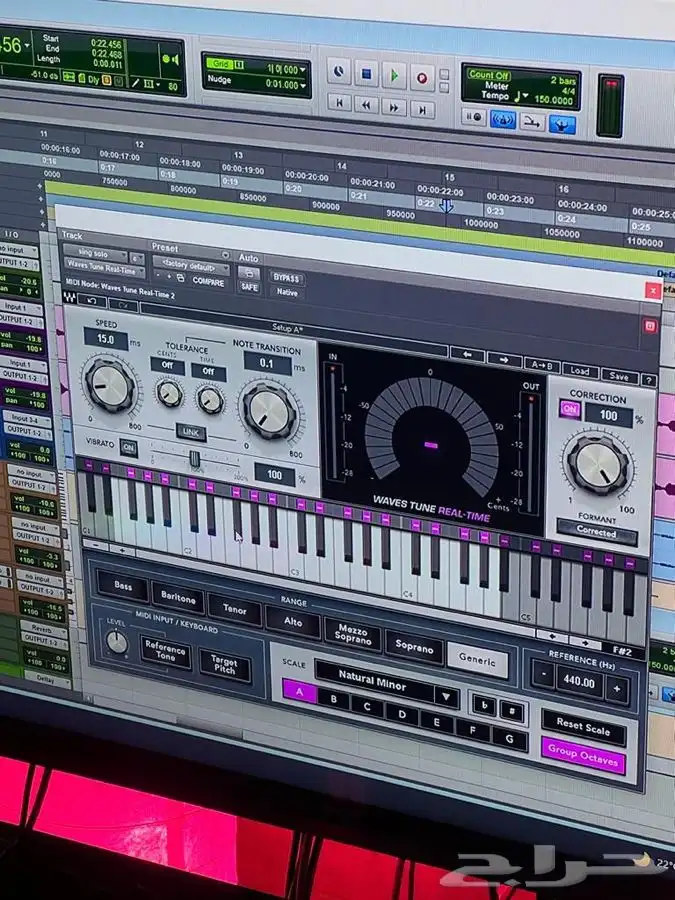Click the Fast Forward transport icon
The height and width of the screenshot is (900, 675).
(x=394, y=107)
